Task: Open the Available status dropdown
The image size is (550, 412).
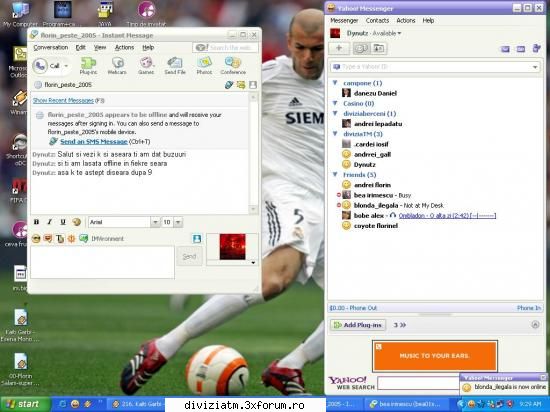Action: 387,33
